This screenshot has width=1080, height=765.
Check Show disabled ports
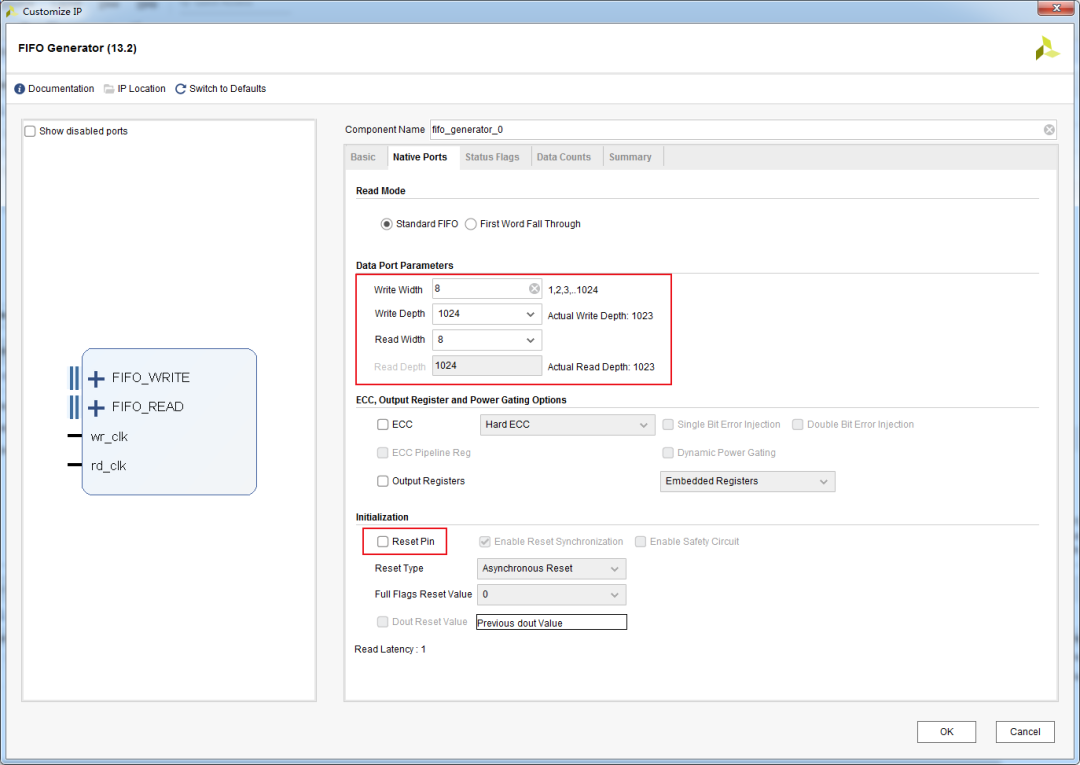point(30,131)
